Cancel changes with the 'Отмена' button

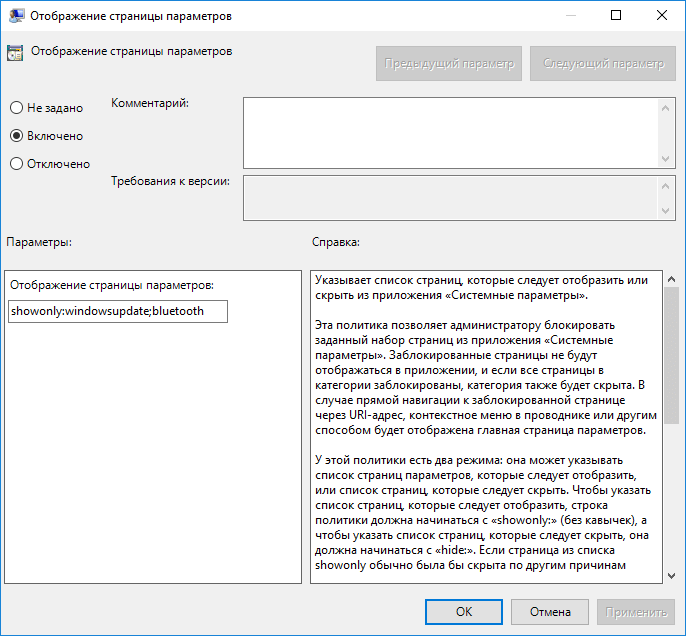[550, 612]
